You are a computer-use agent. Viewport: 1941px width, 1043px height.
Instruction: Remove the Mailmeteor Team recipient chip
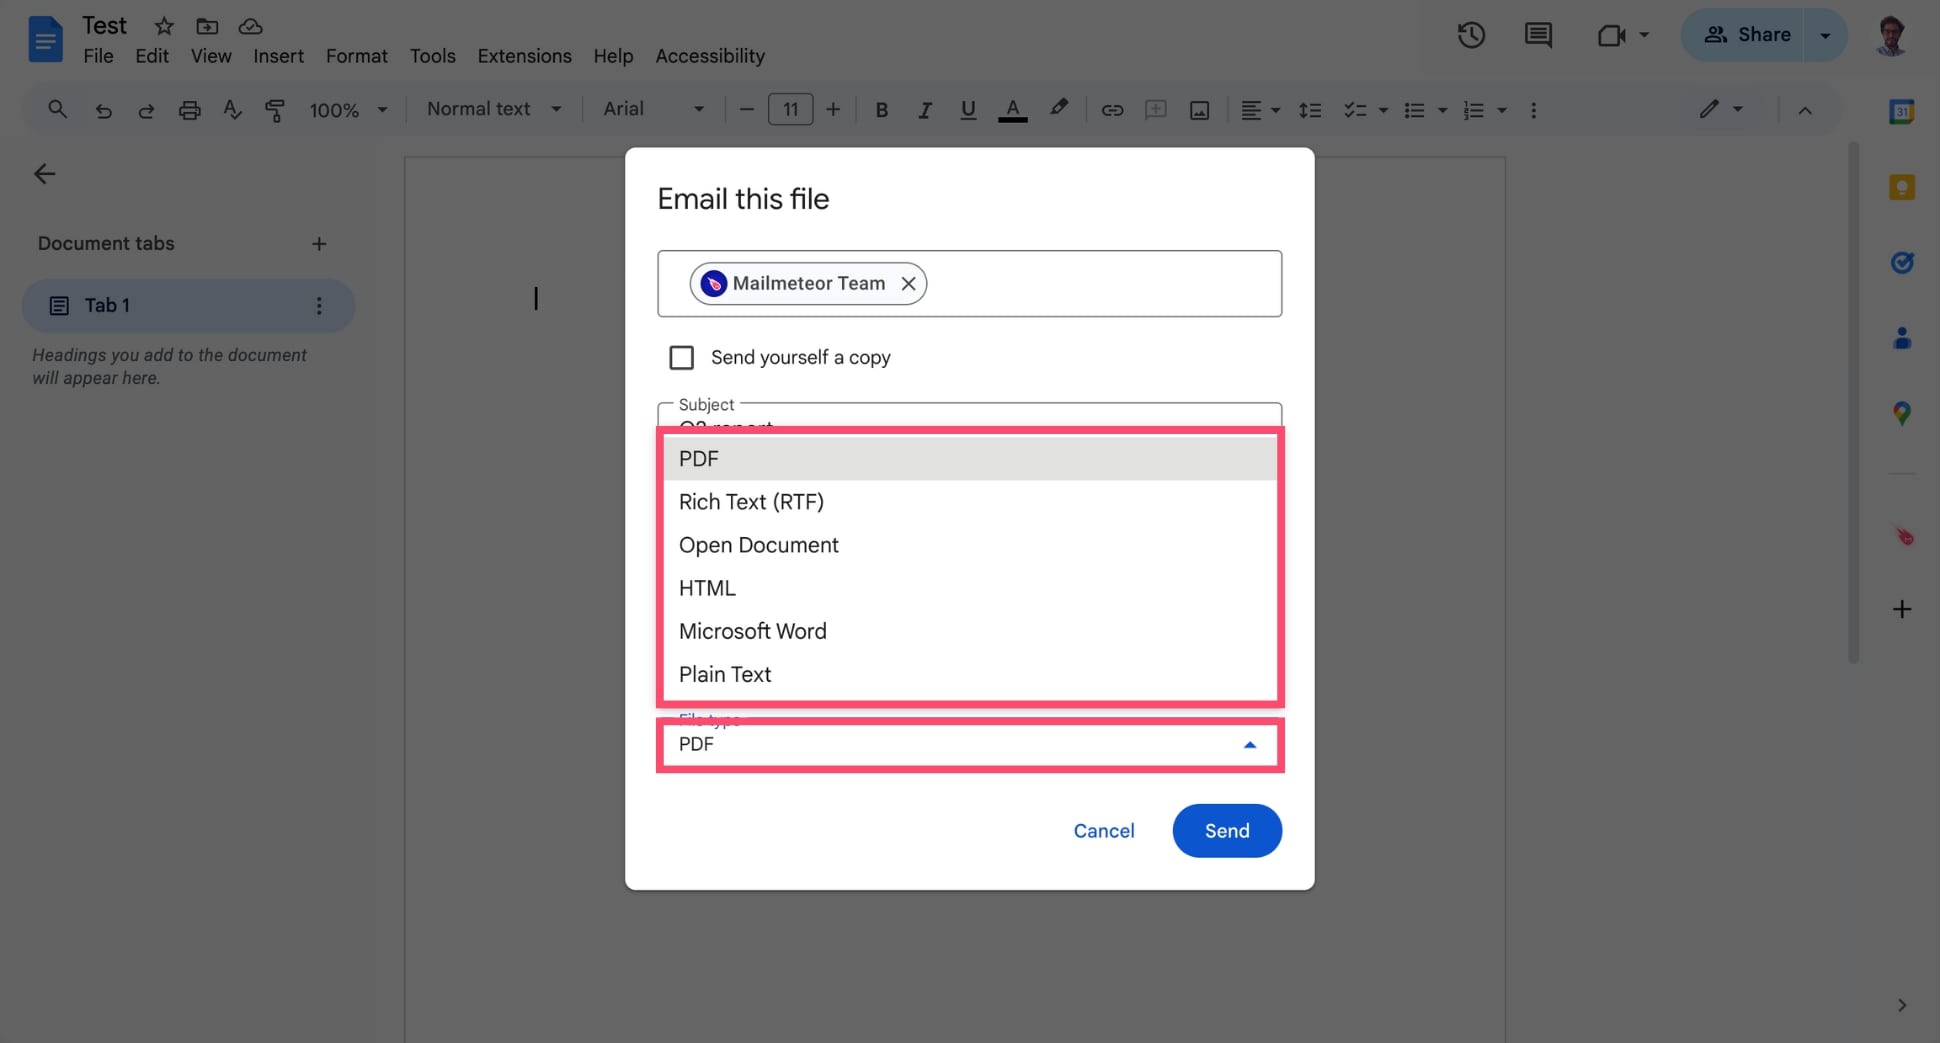[908, 283]
